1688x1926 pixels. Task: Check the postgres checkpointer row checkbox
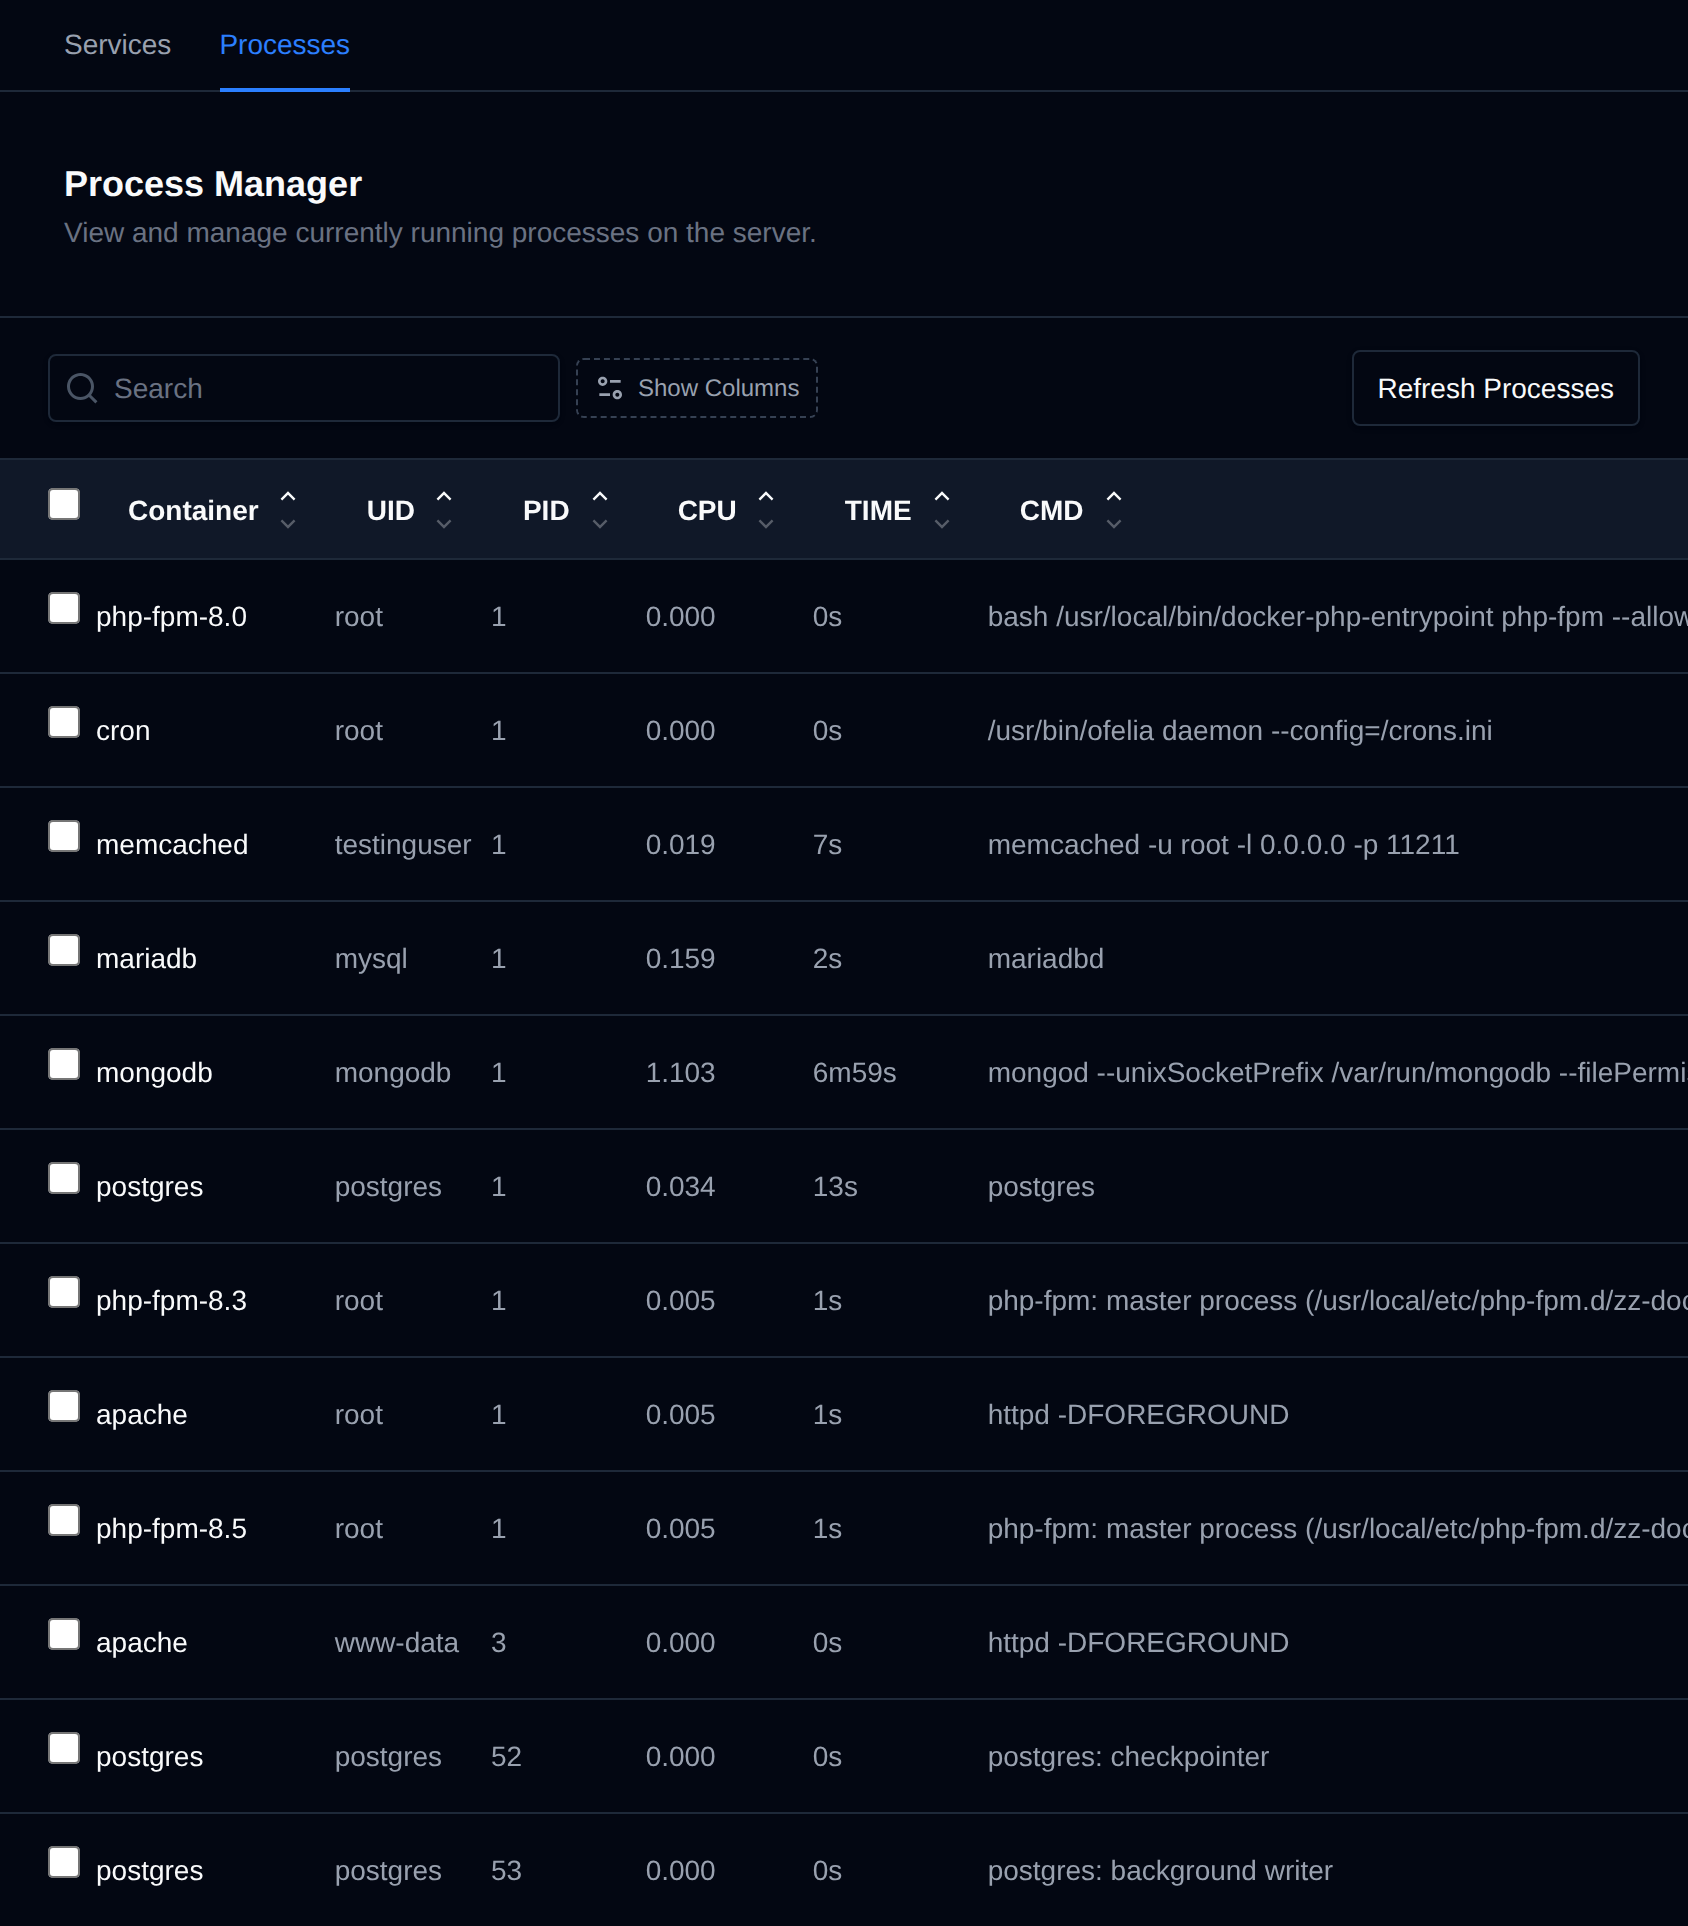[64, 1748]
